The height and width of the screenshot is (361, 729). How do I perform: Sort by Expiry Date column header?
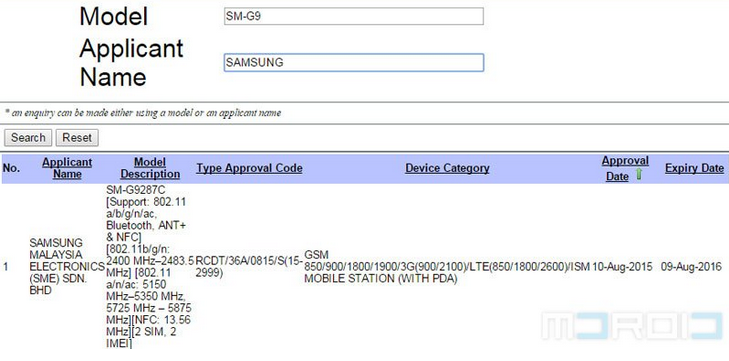pos(694,168)
